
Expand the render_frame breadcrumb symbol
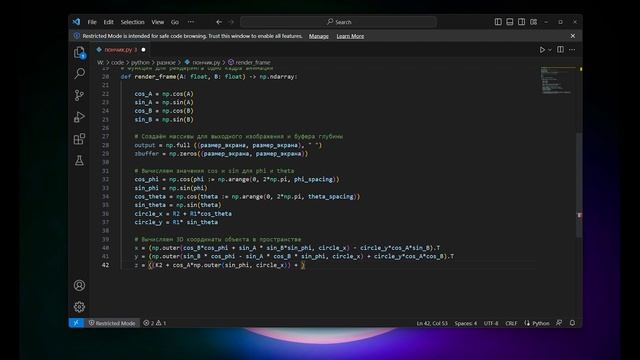(x=249, y=62)
